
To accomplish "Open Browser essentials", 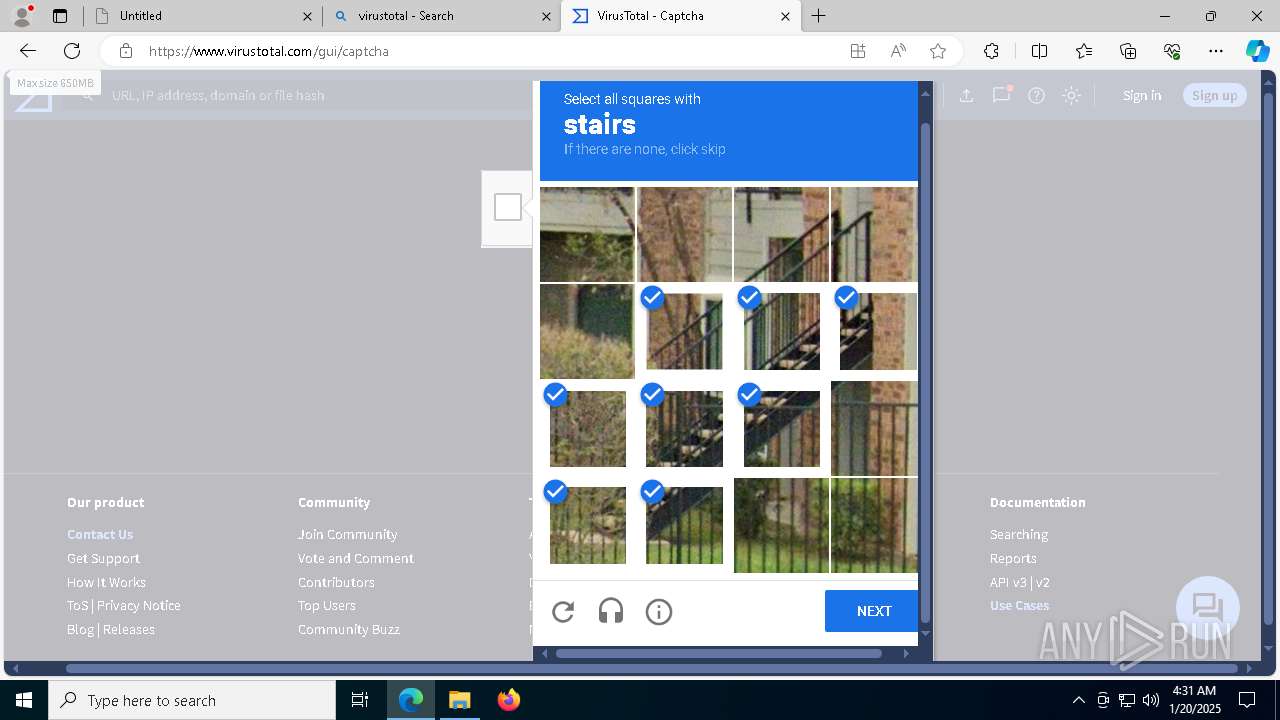I will coord(1172,51).
